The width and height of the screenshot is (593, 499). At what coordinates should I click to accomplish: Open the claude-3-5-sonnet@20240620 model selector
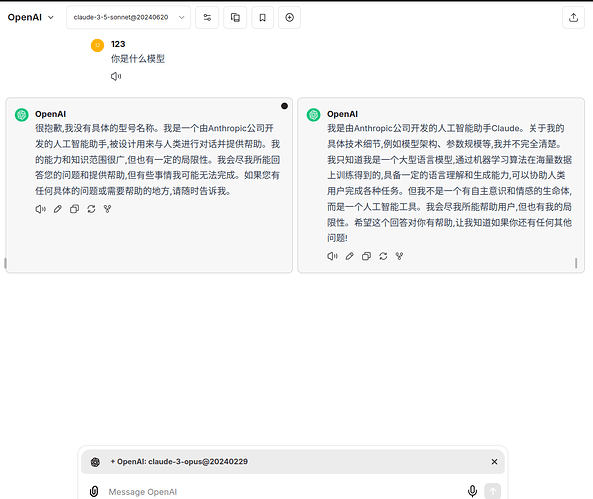point(129,17)
